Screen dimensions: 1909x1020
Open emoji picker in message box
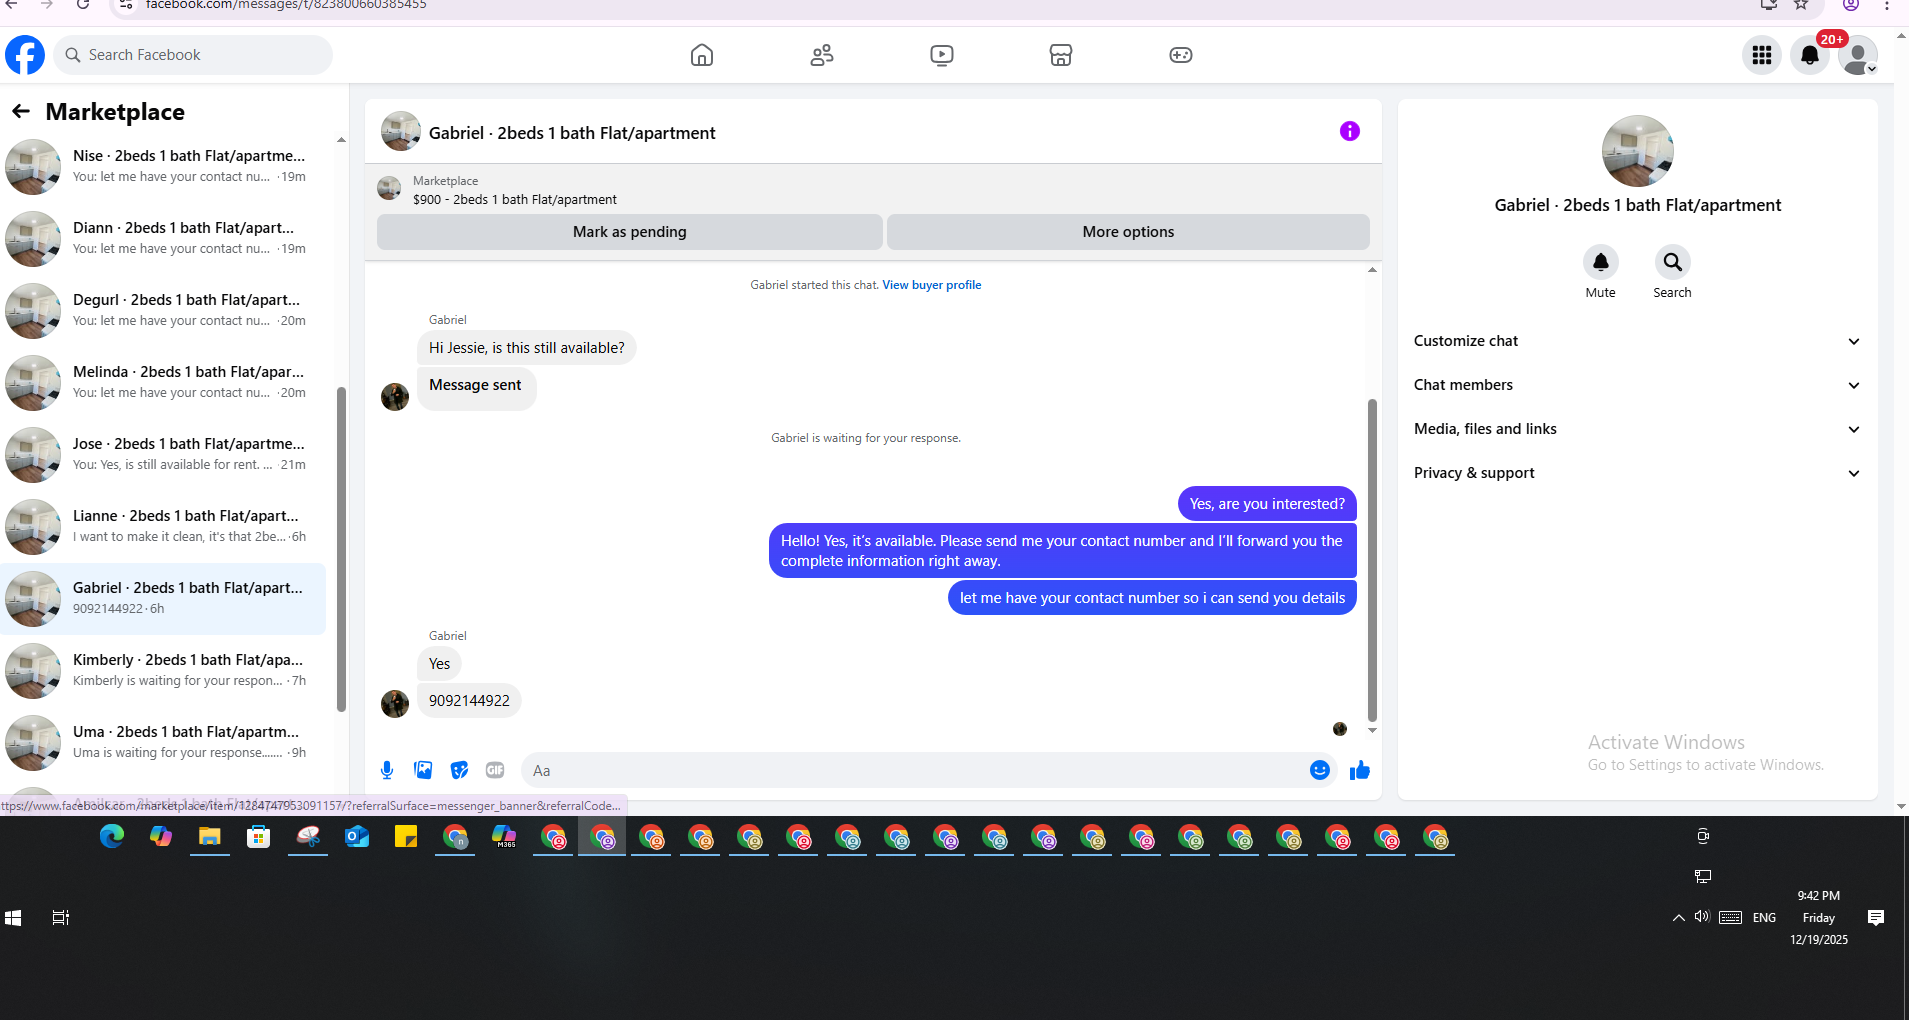click(1320, 770)
